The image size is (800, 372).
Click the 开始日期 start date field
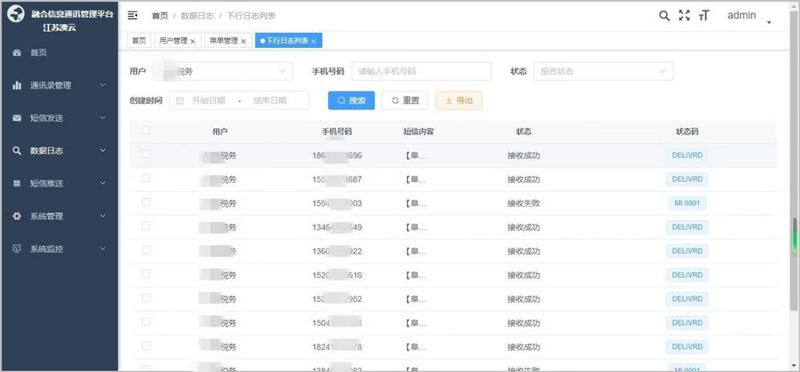click(208, 101)
